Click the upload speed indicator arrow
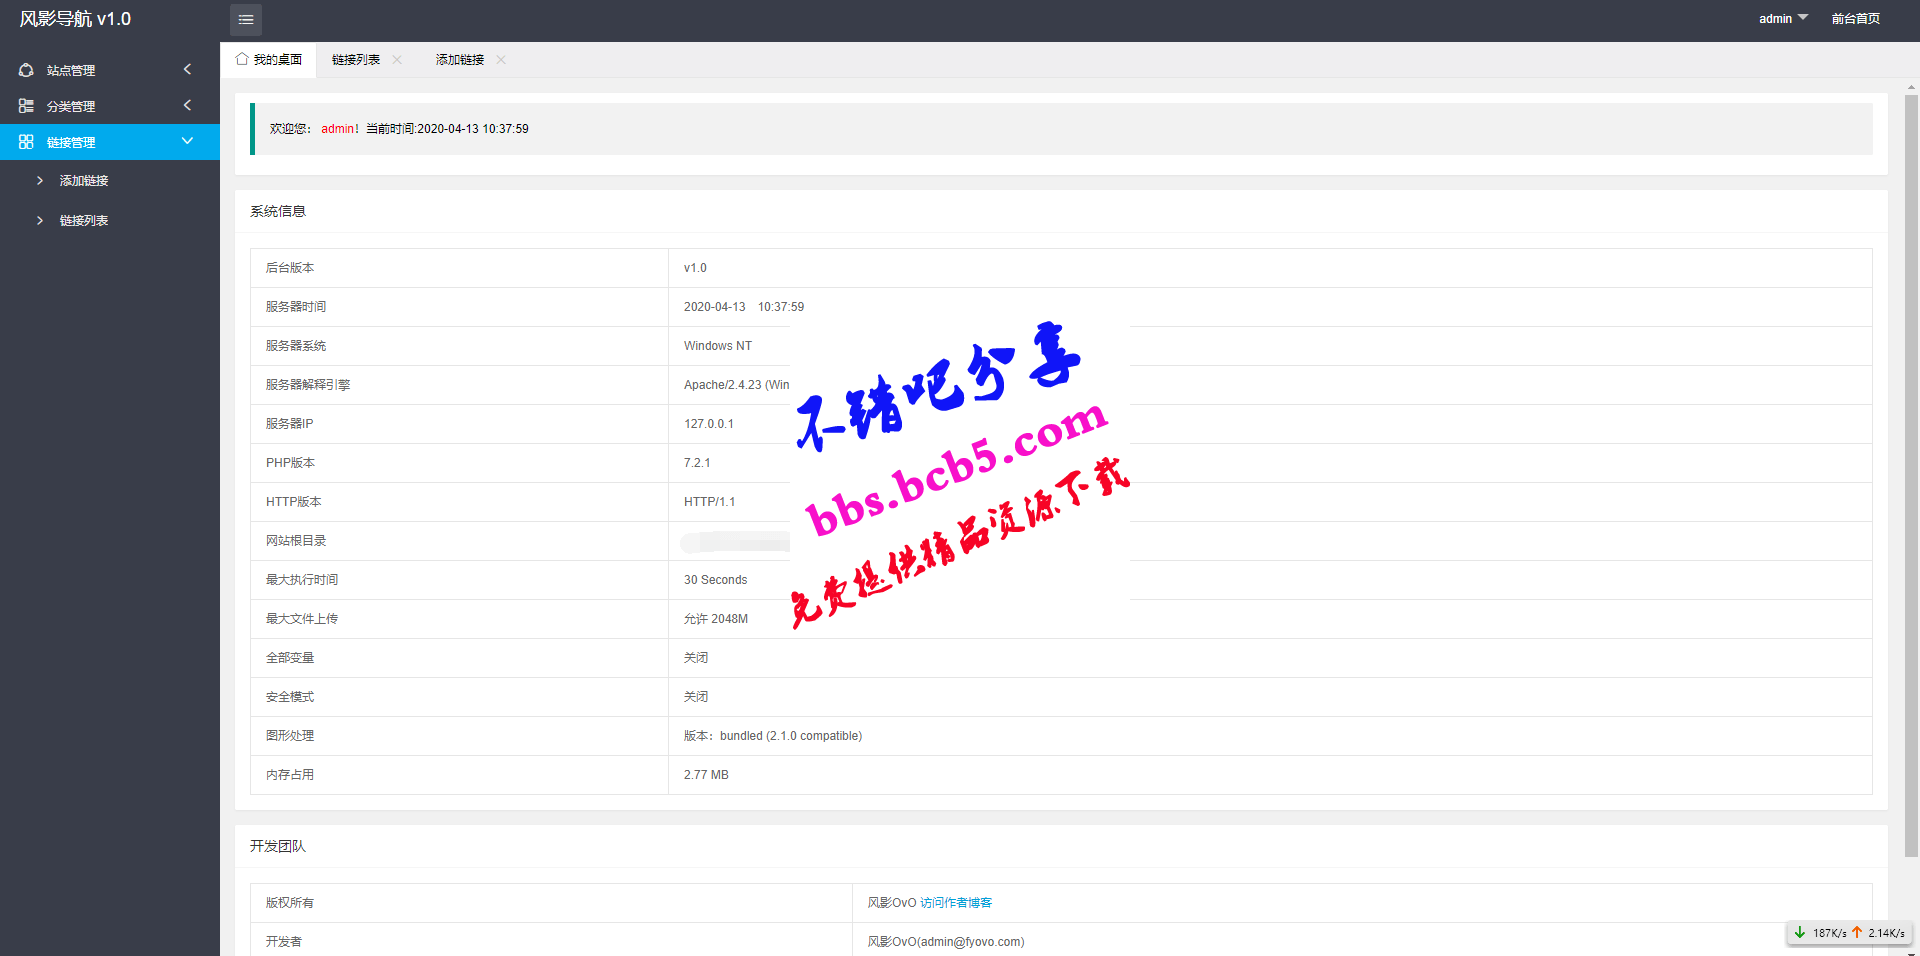Image resolution: width=1920 pixels, height=956 pixels. click(1857, 932)
